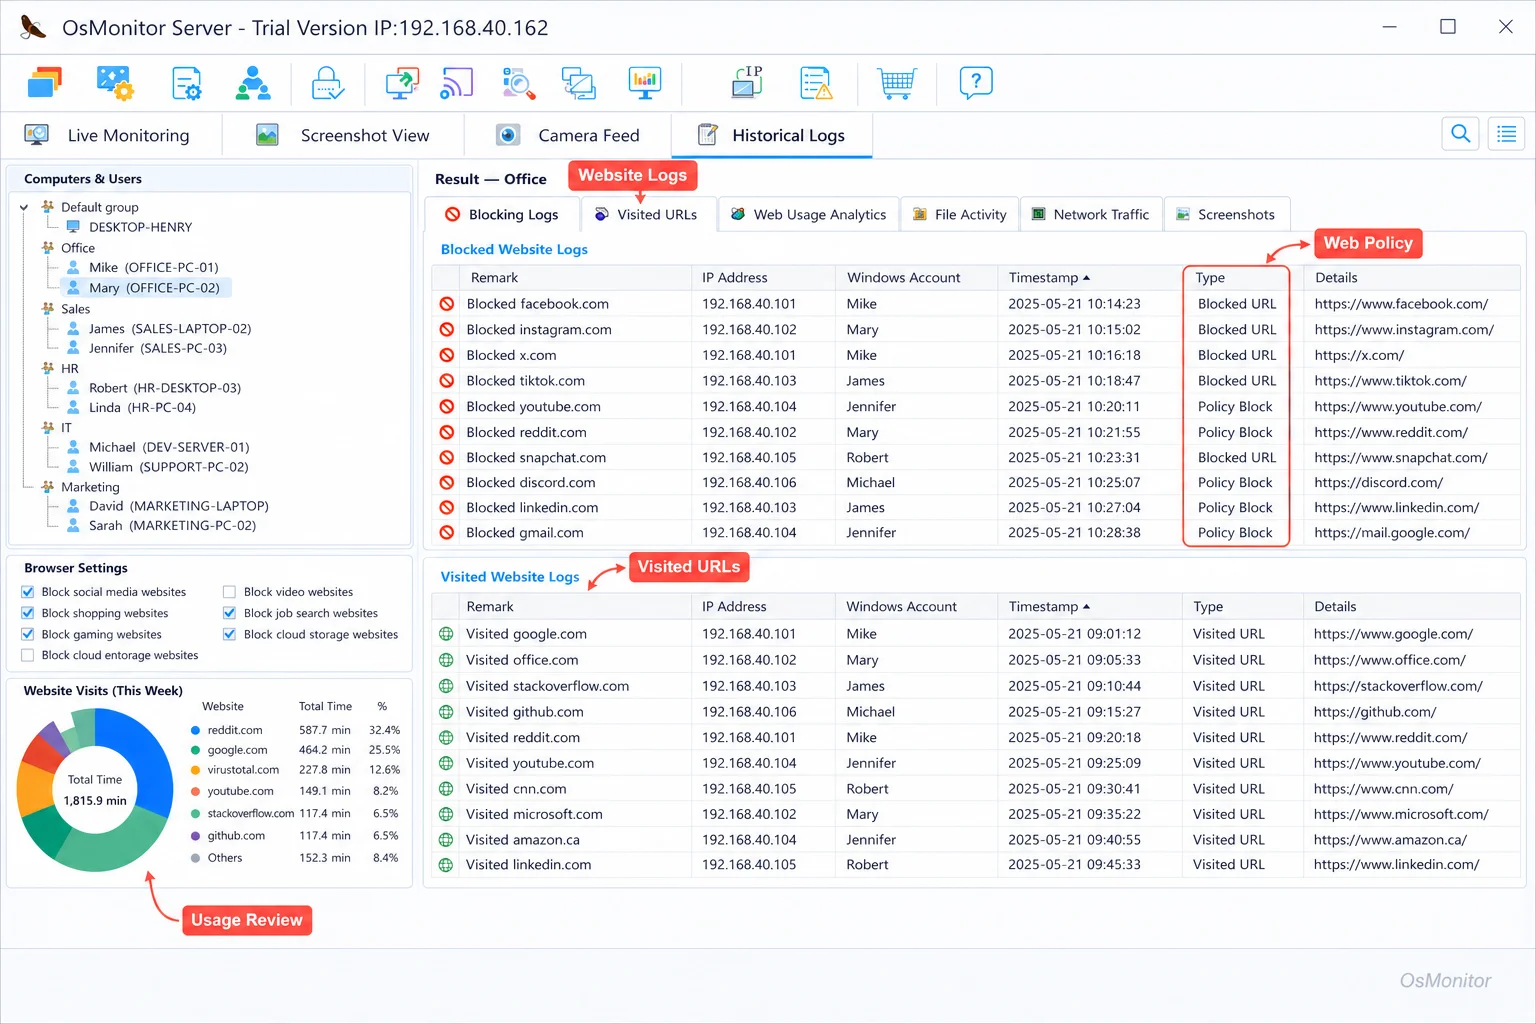Uncheck Block cloud storage websites

229,634
